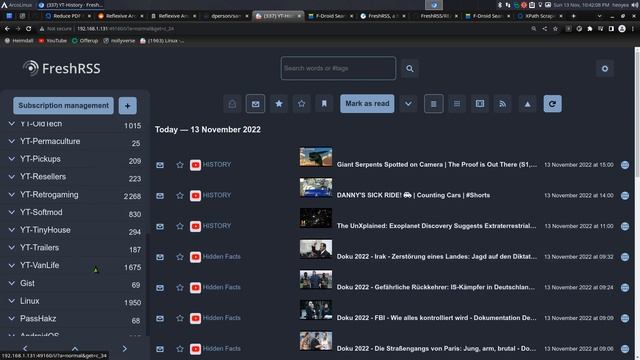This screenshot has width=640, height=360.
Task: Open the browser profile avatar icon
Action: click(x=622, y=29)
